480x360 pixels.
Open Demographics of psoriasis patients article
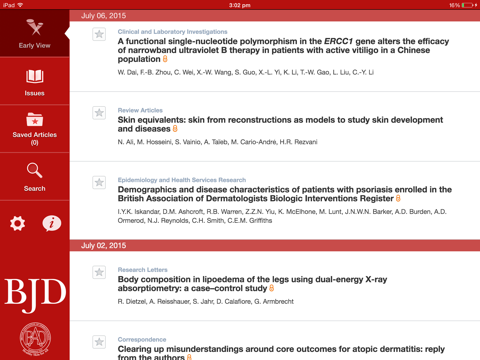(x=285, y=194)
